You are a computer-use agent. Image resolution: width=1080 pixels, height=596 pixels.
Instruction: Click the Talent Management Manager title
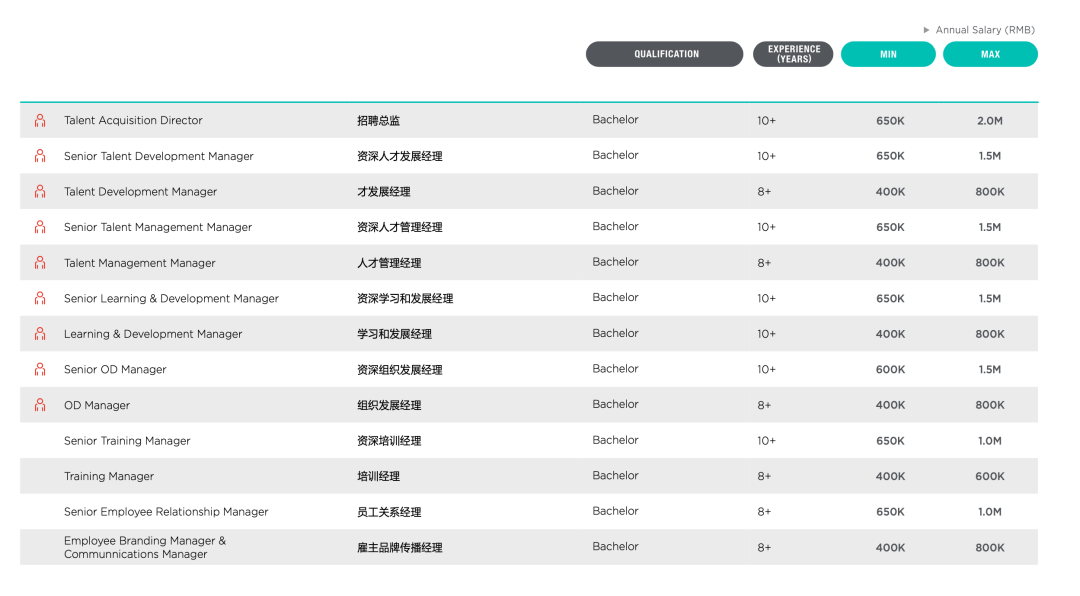pos(140,263)
